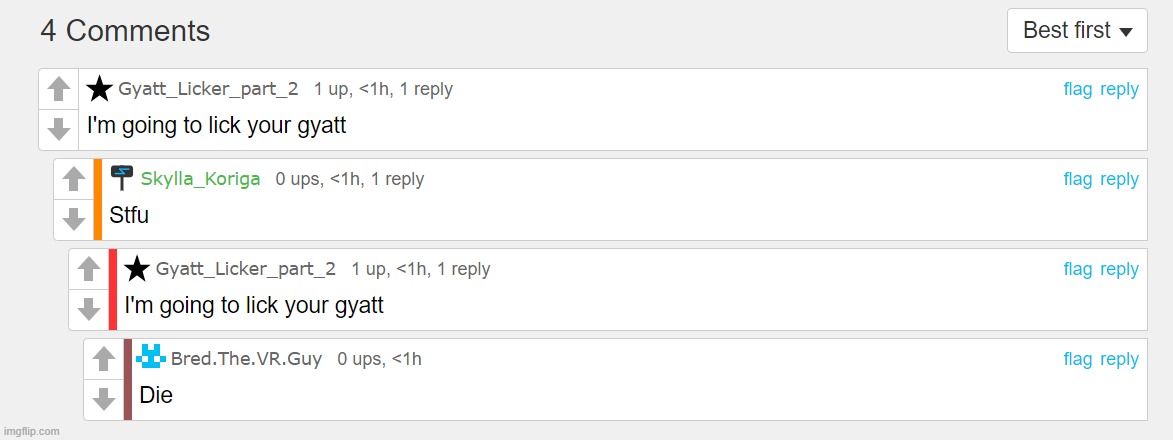Downvote Bred.The.VR.Guy's Die comment
The height and width of the screenshot is (440, 1173).
click(104, 399)
